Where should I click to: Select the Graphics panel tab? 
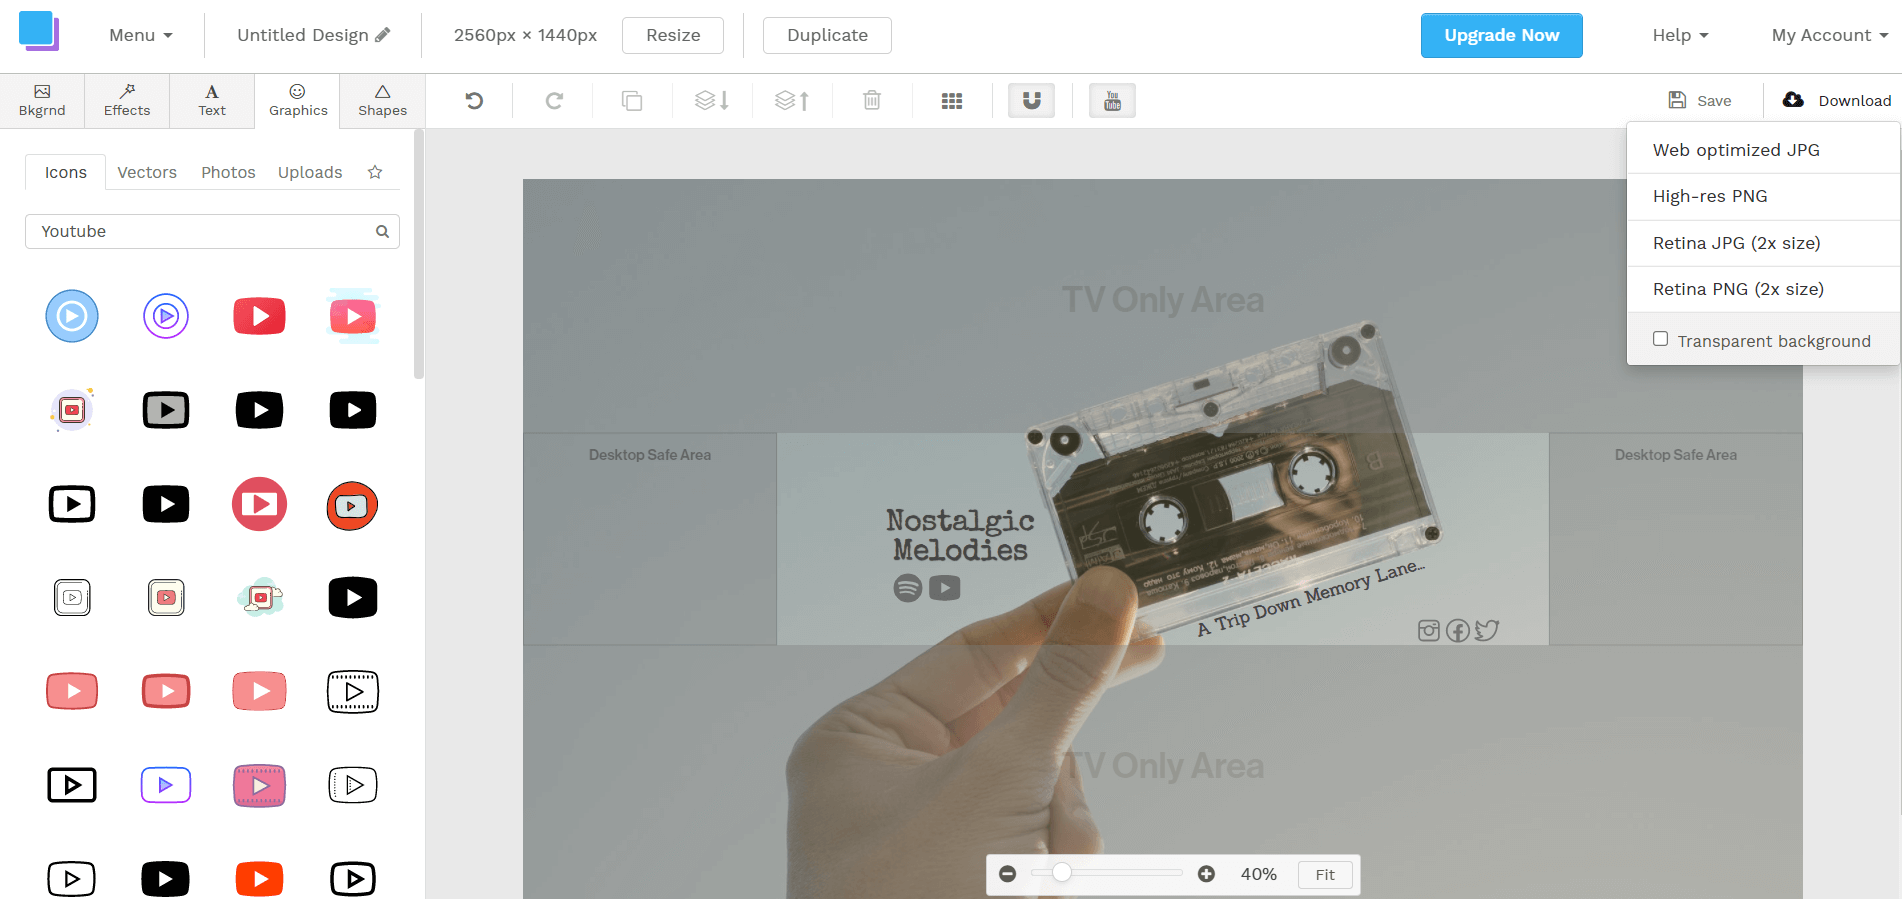point(298,101)
